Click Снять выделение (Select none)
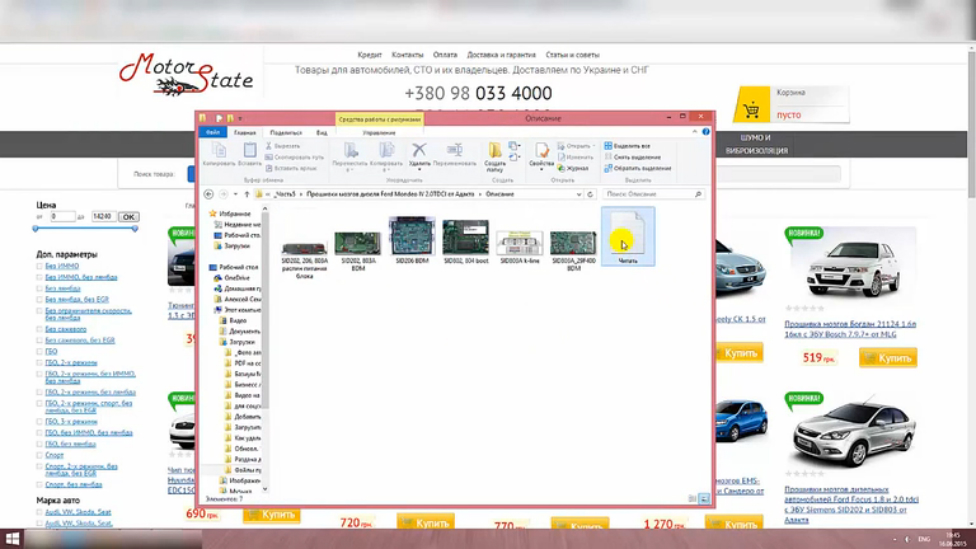 point(632,157)
